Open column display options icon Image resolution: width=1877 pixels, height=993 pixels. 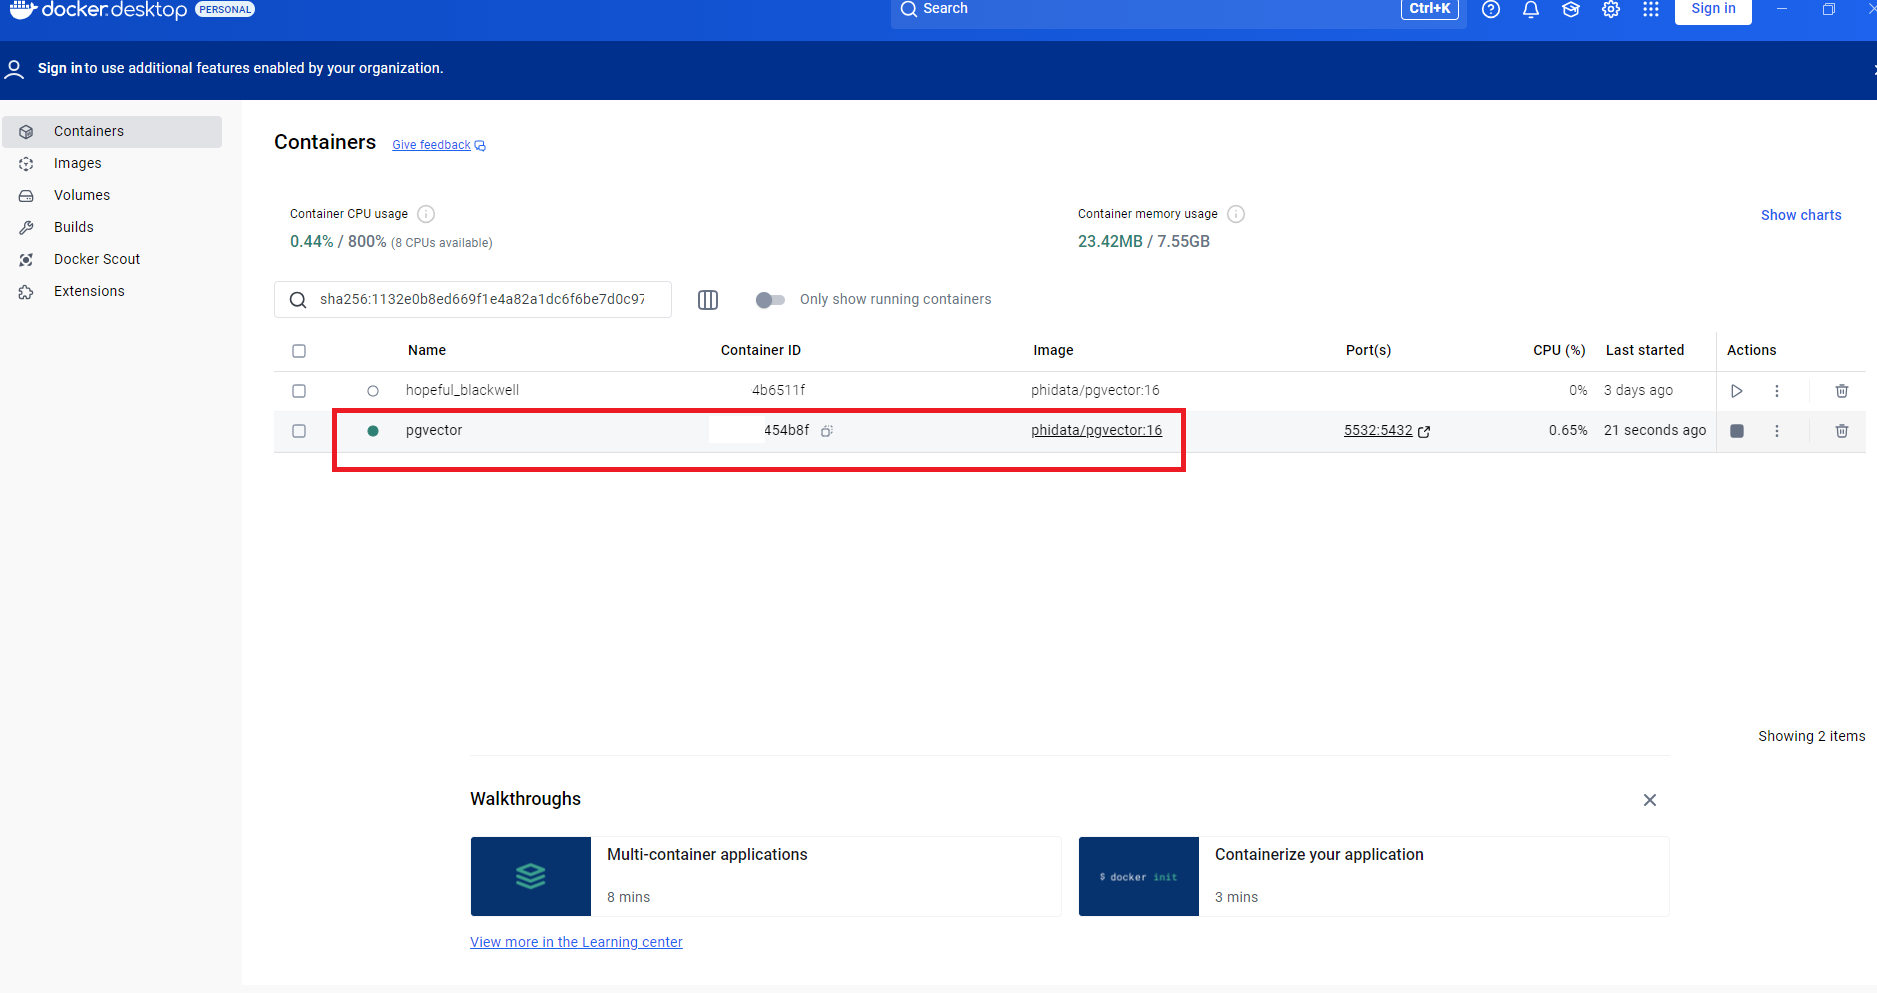tap(708, 300)
